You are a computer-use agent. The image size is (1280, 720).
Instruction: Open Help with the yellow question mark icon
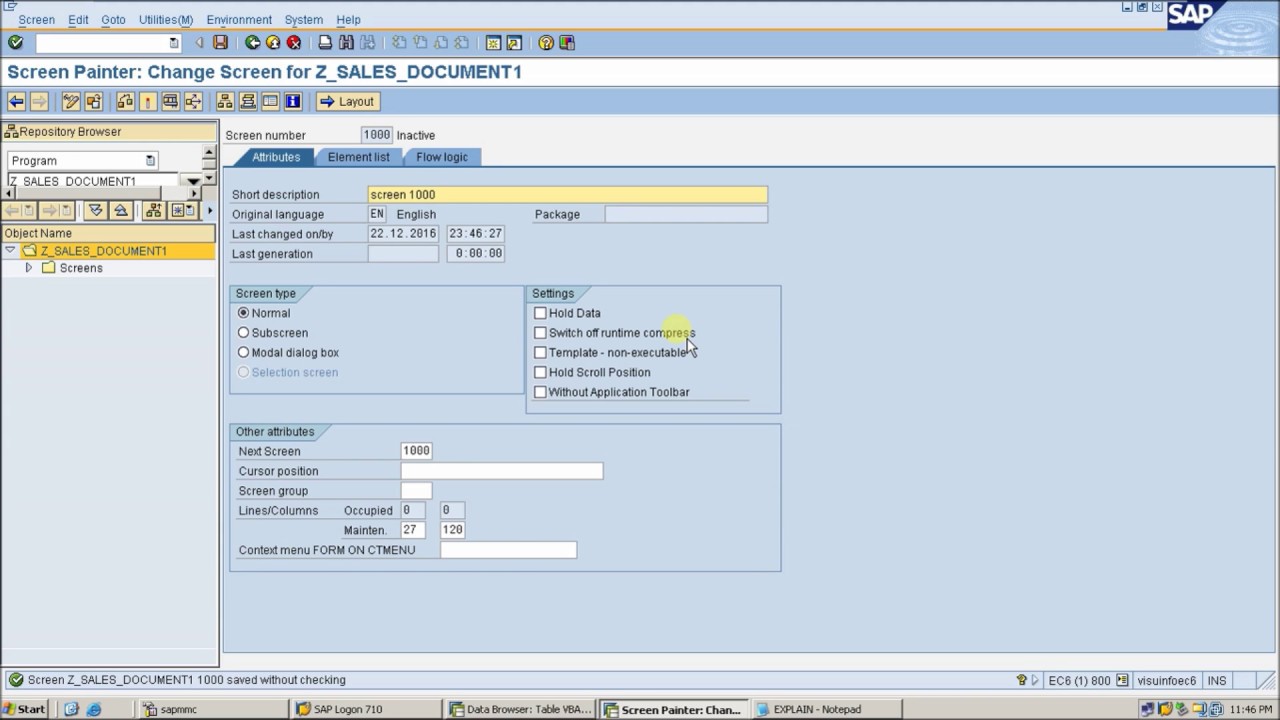(x=546, y=43)
